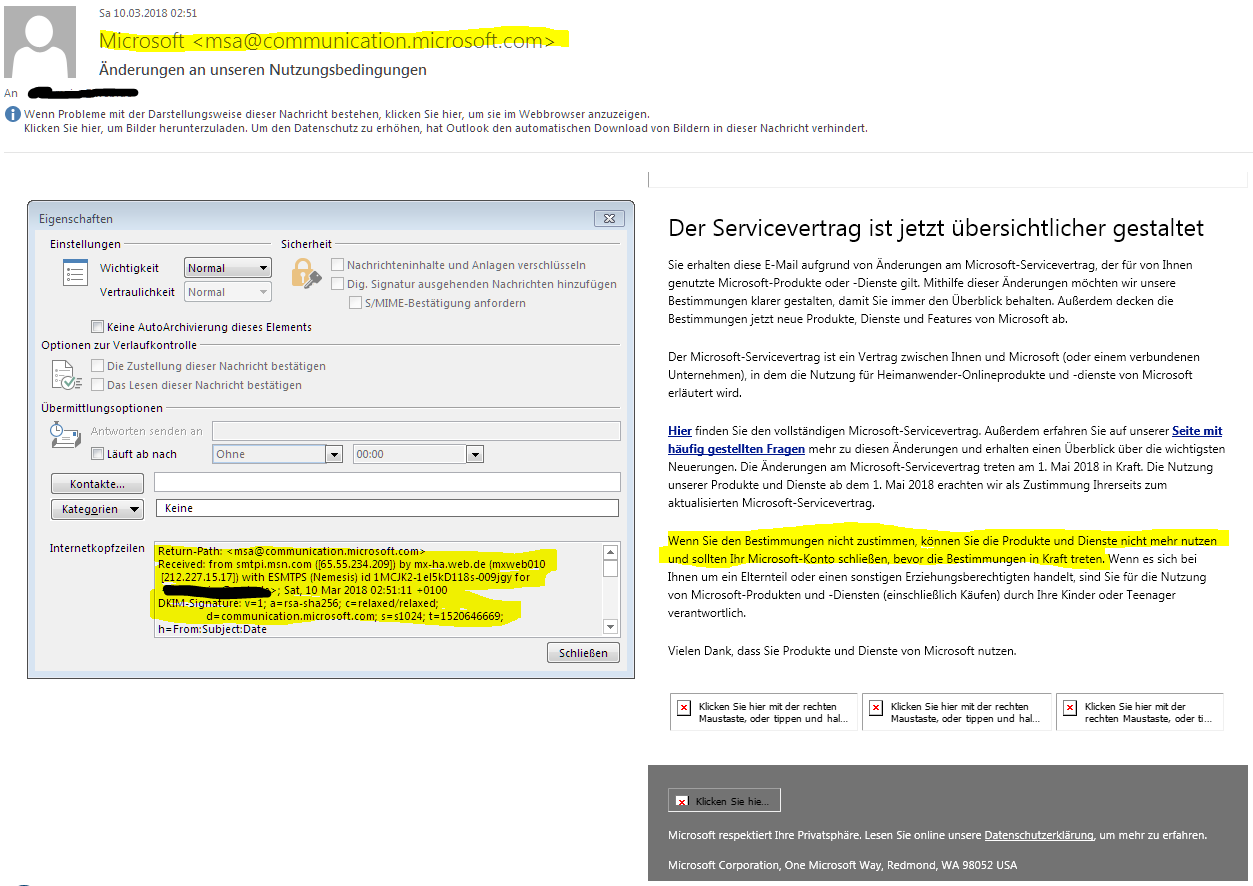Toggle Dig. Signatur ausgehenden Nachrichten hinzufügen
This screenshot has height=886, width=1253.
coord(338,284)
